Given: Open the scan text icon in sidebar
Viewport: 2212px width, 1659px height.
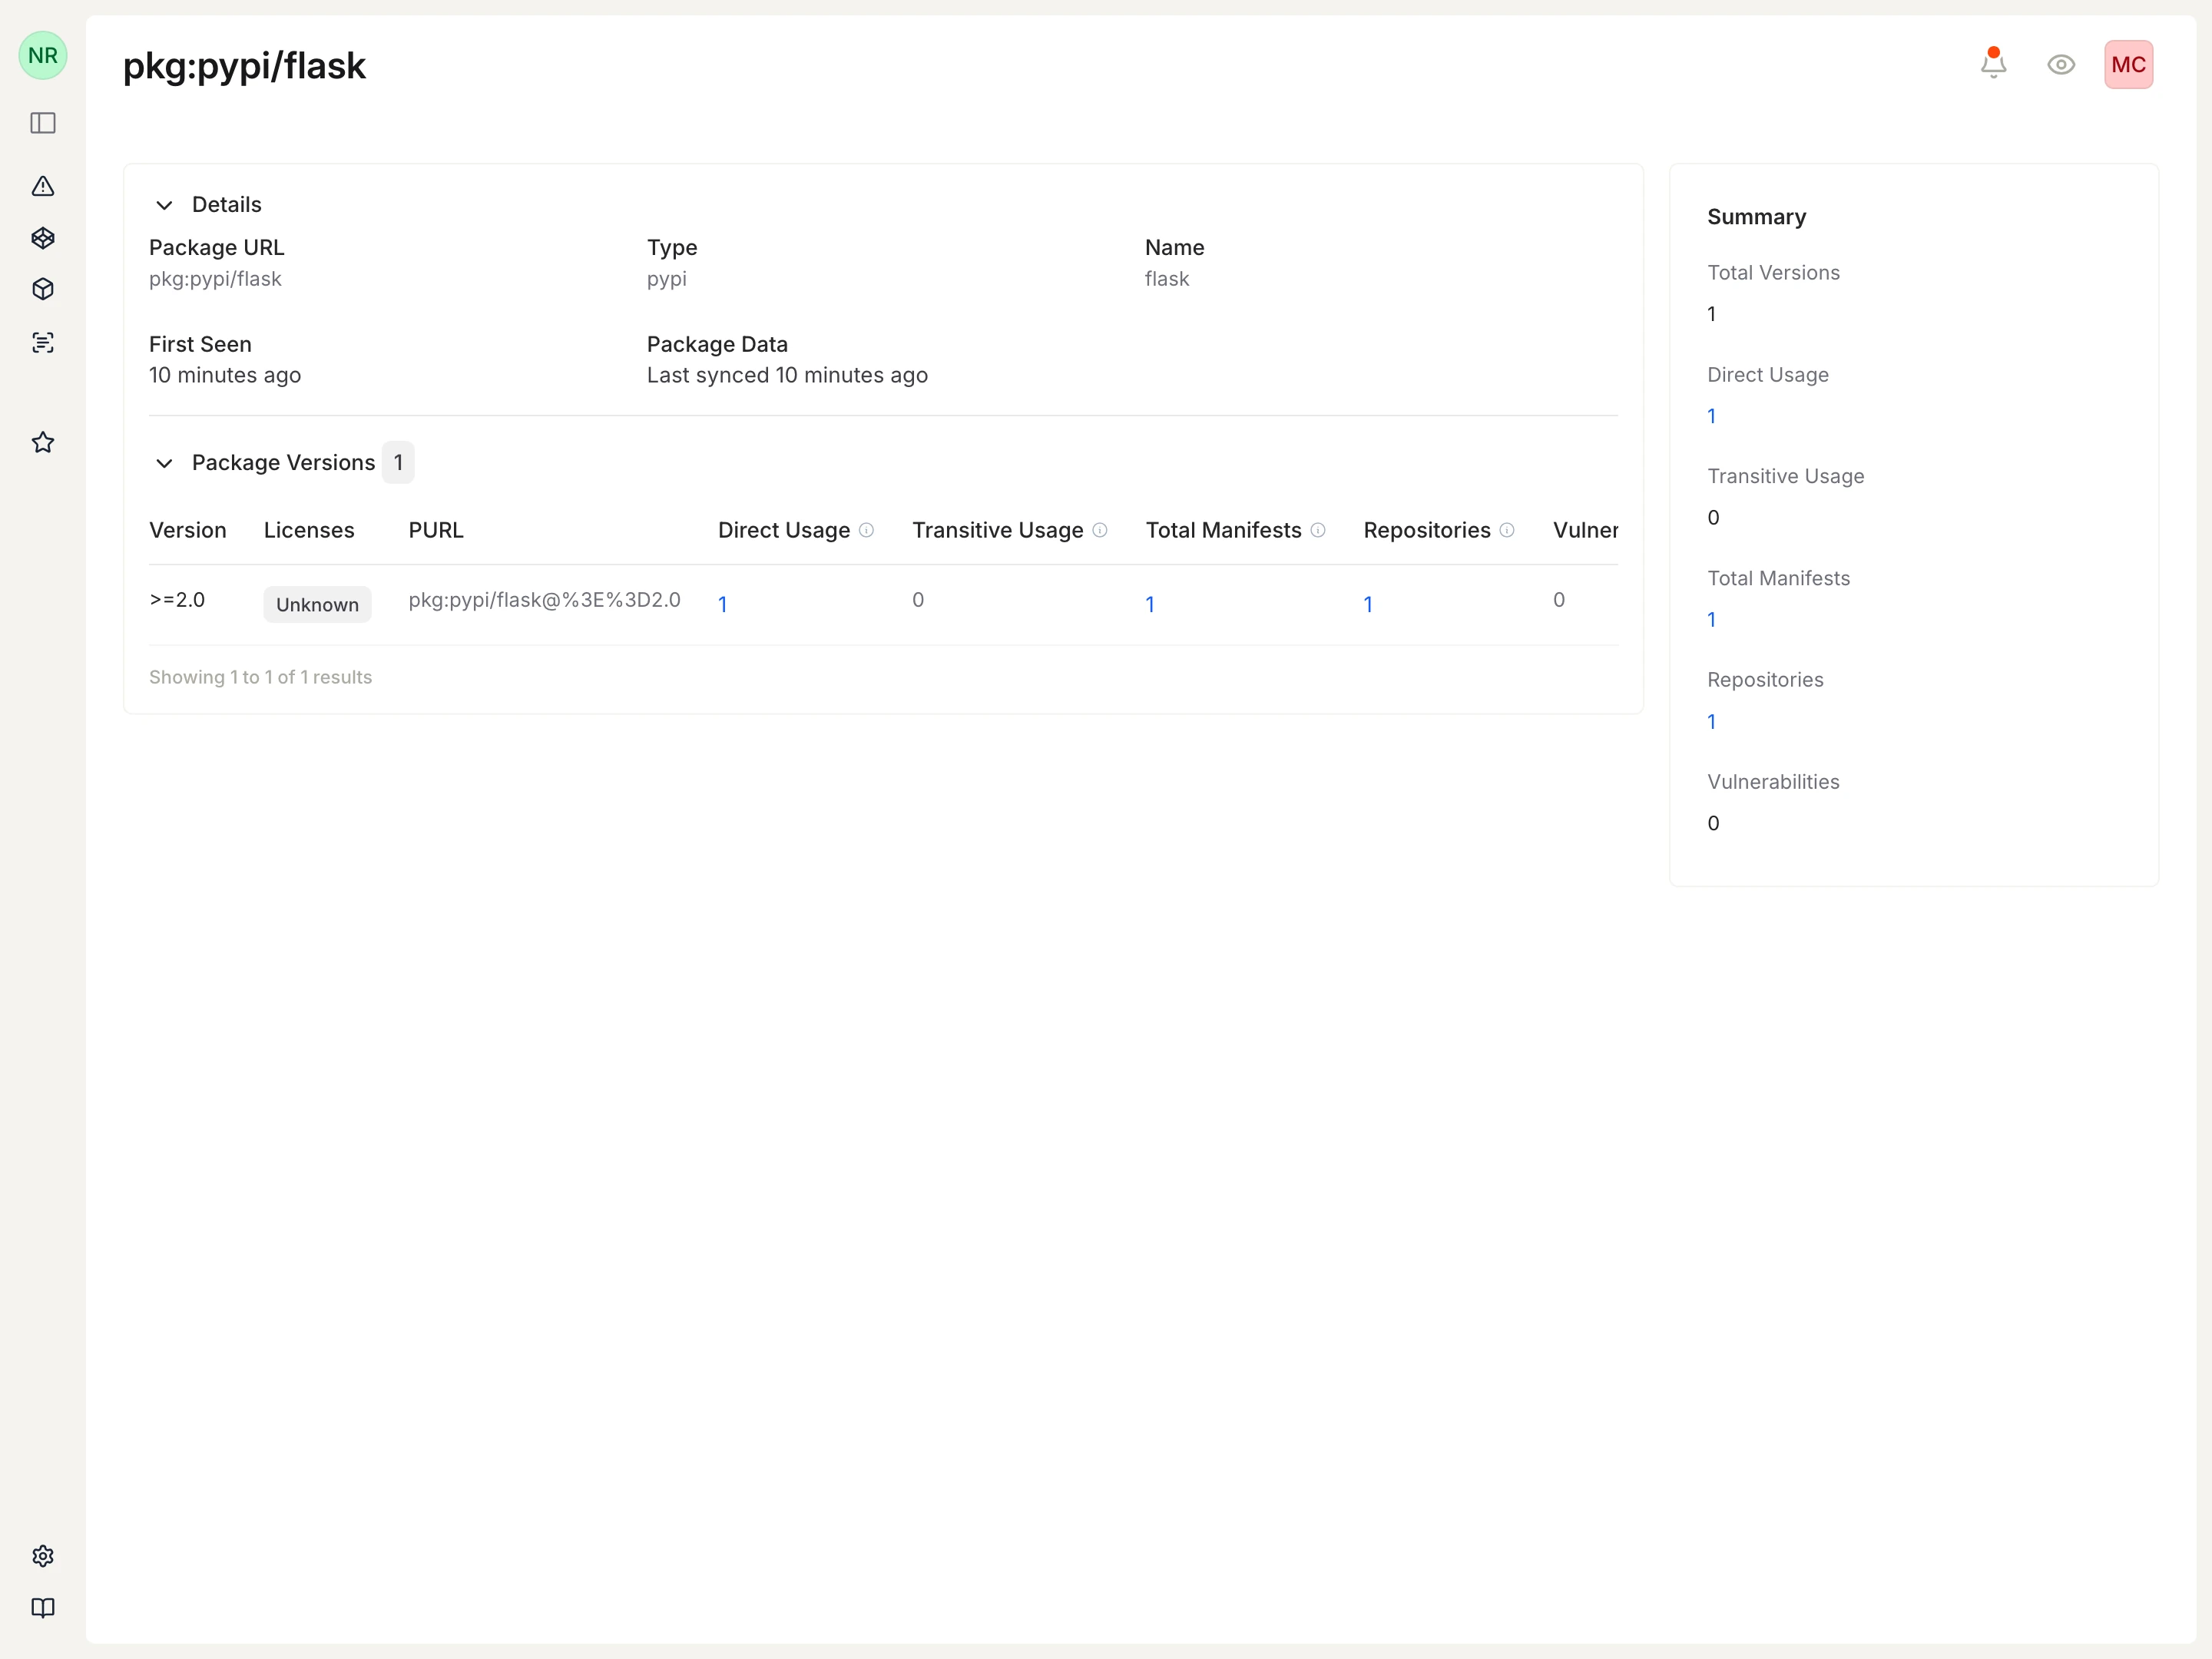Looking at the screenshot, I should [x=43, y=343].
